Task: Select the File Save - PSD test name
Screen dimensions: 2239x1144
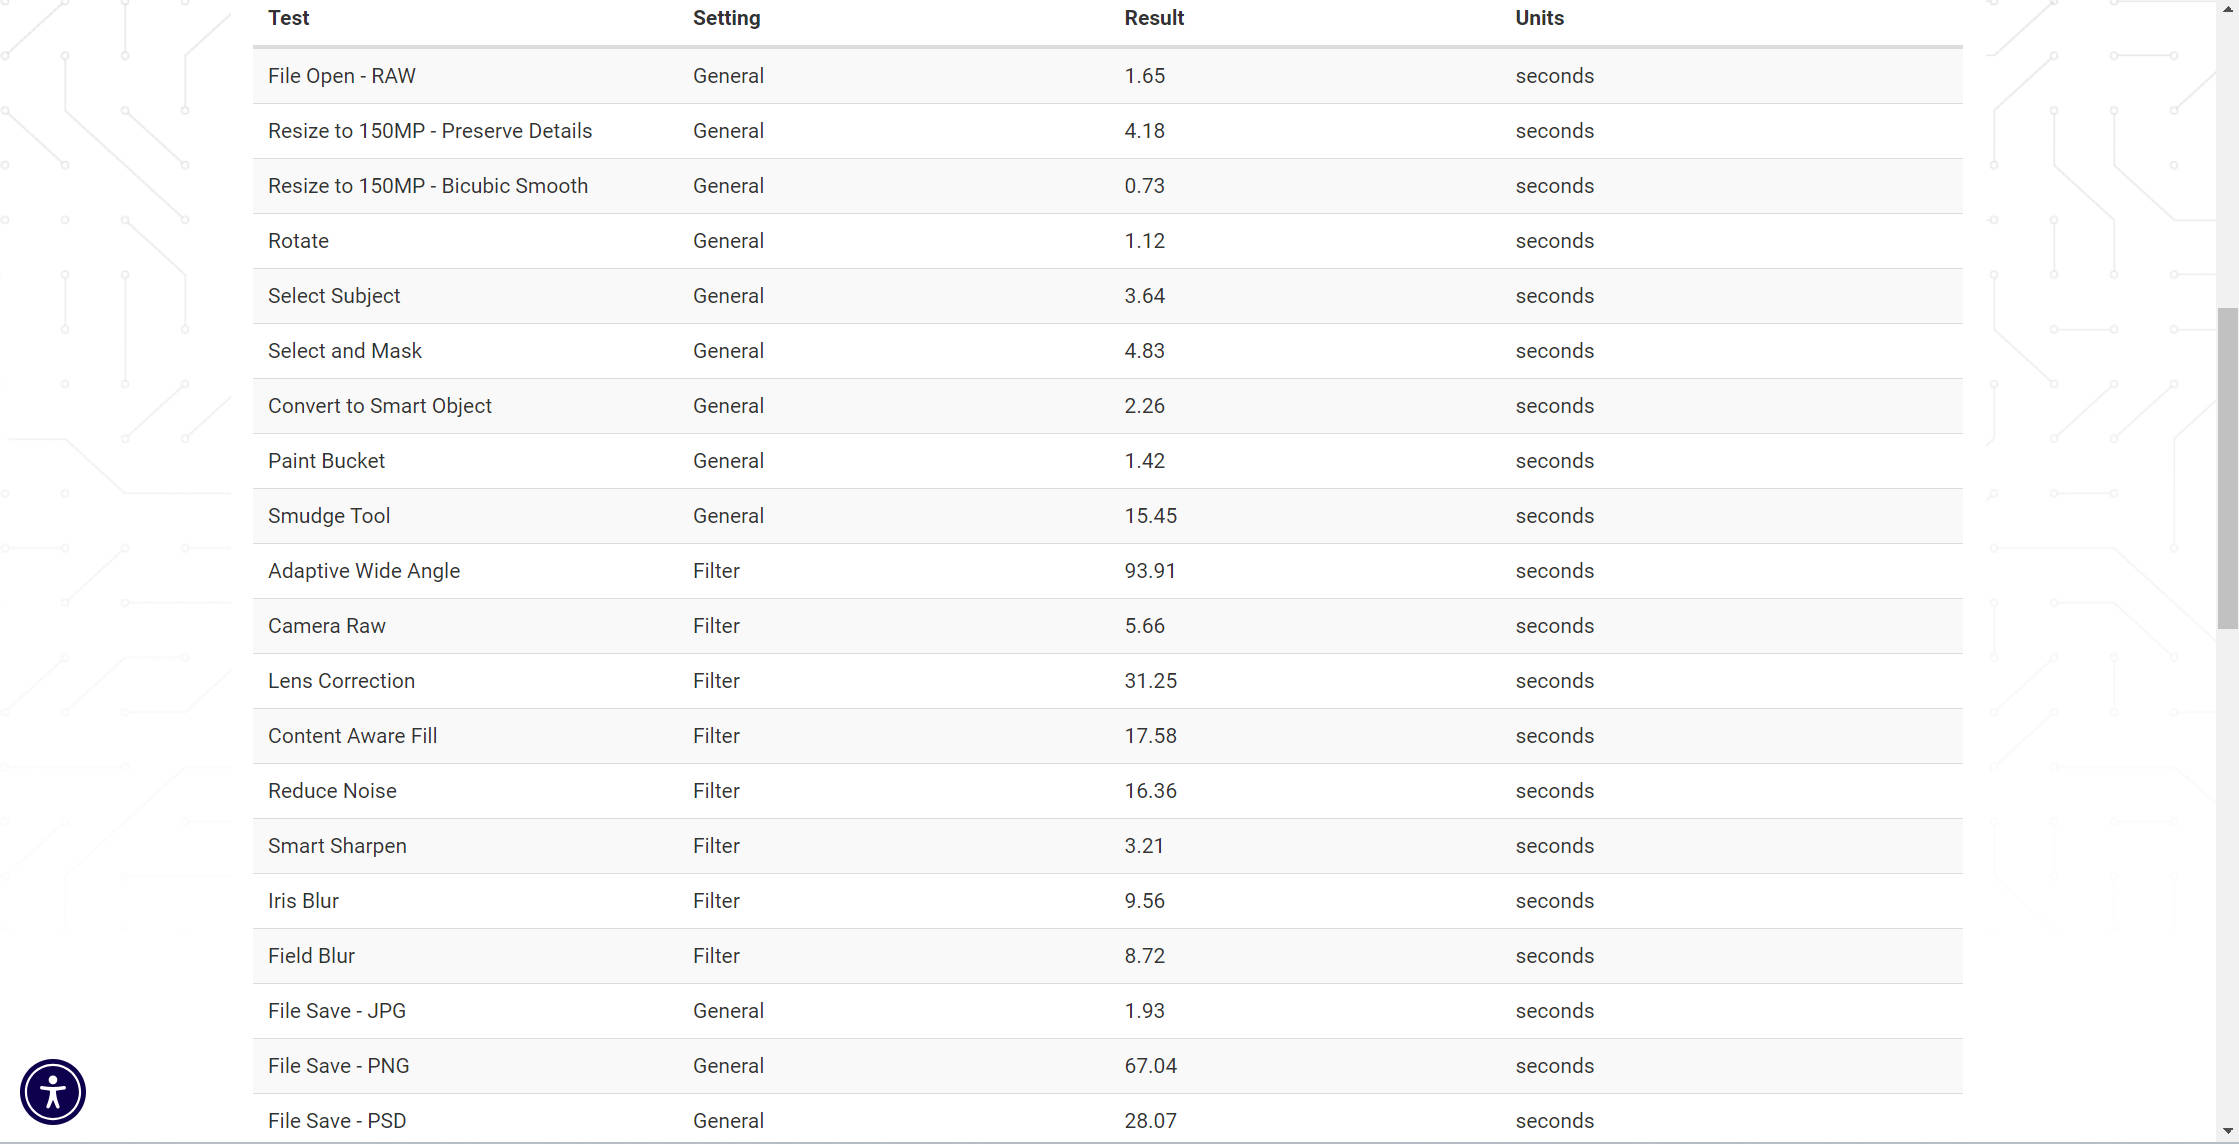Action: click(337, 1121)
